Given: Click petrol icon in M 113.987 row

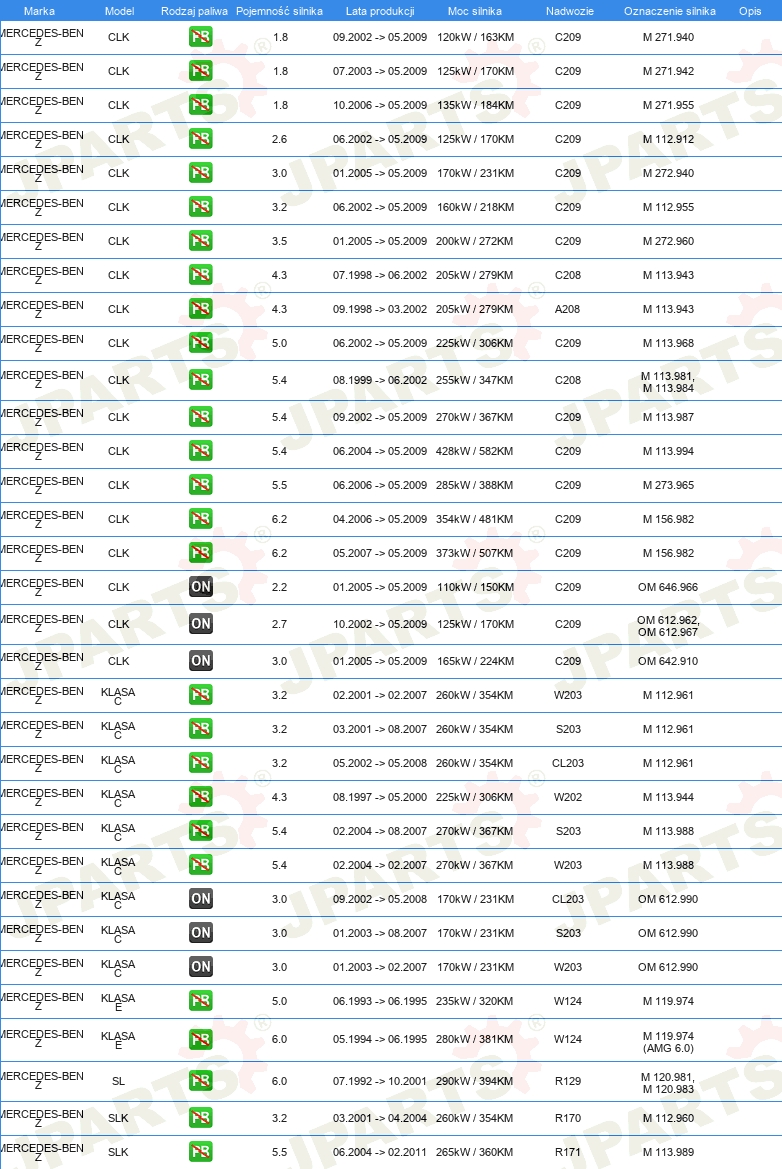Looking at the screenshot, I should [201, 417].
